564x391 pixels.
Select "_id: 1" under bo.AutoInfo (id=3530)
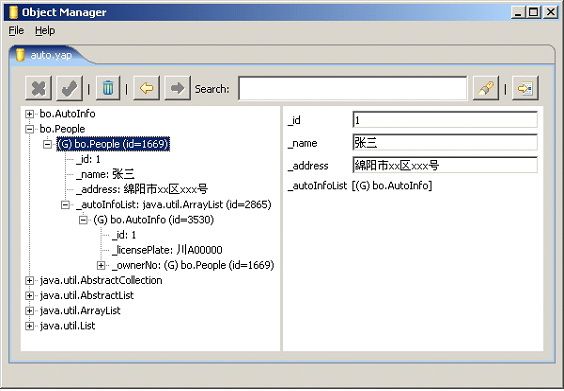(124, 235)
